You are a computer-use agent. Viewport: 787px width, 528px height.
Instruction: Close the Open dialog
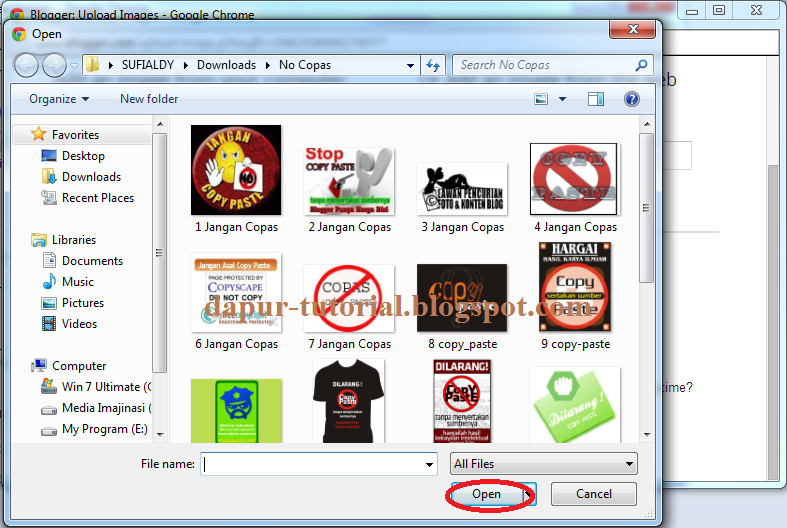pos(633,29)
